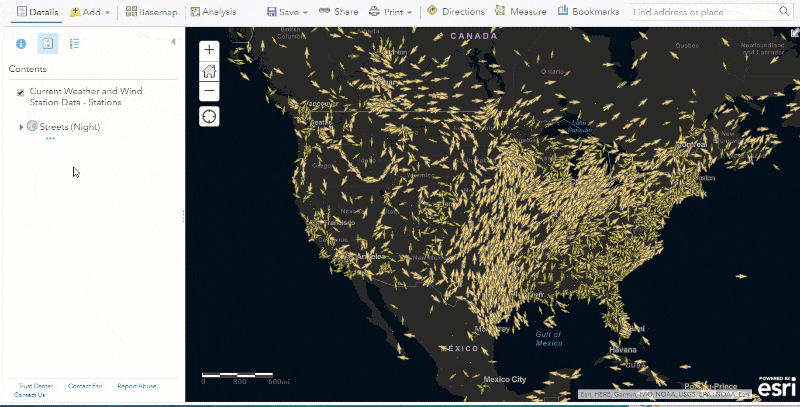The width and height of the screenshot is (800, 407).
Task: Return map to default extent home icon
Action: click(x=209, y=71)
